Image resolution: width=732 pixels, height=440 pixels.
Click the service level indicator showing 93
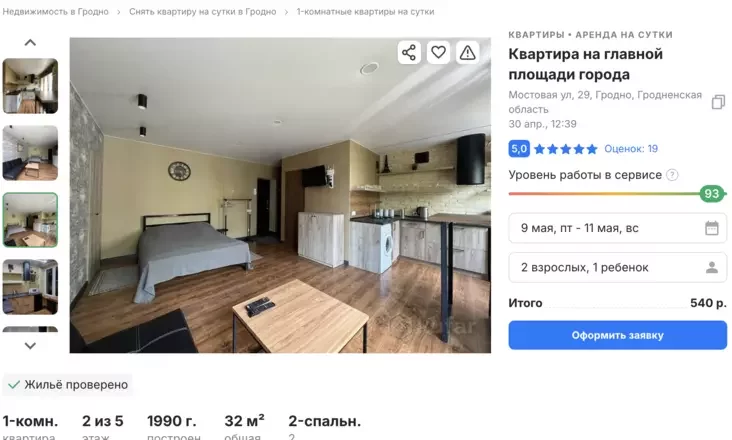coord(711,194)
